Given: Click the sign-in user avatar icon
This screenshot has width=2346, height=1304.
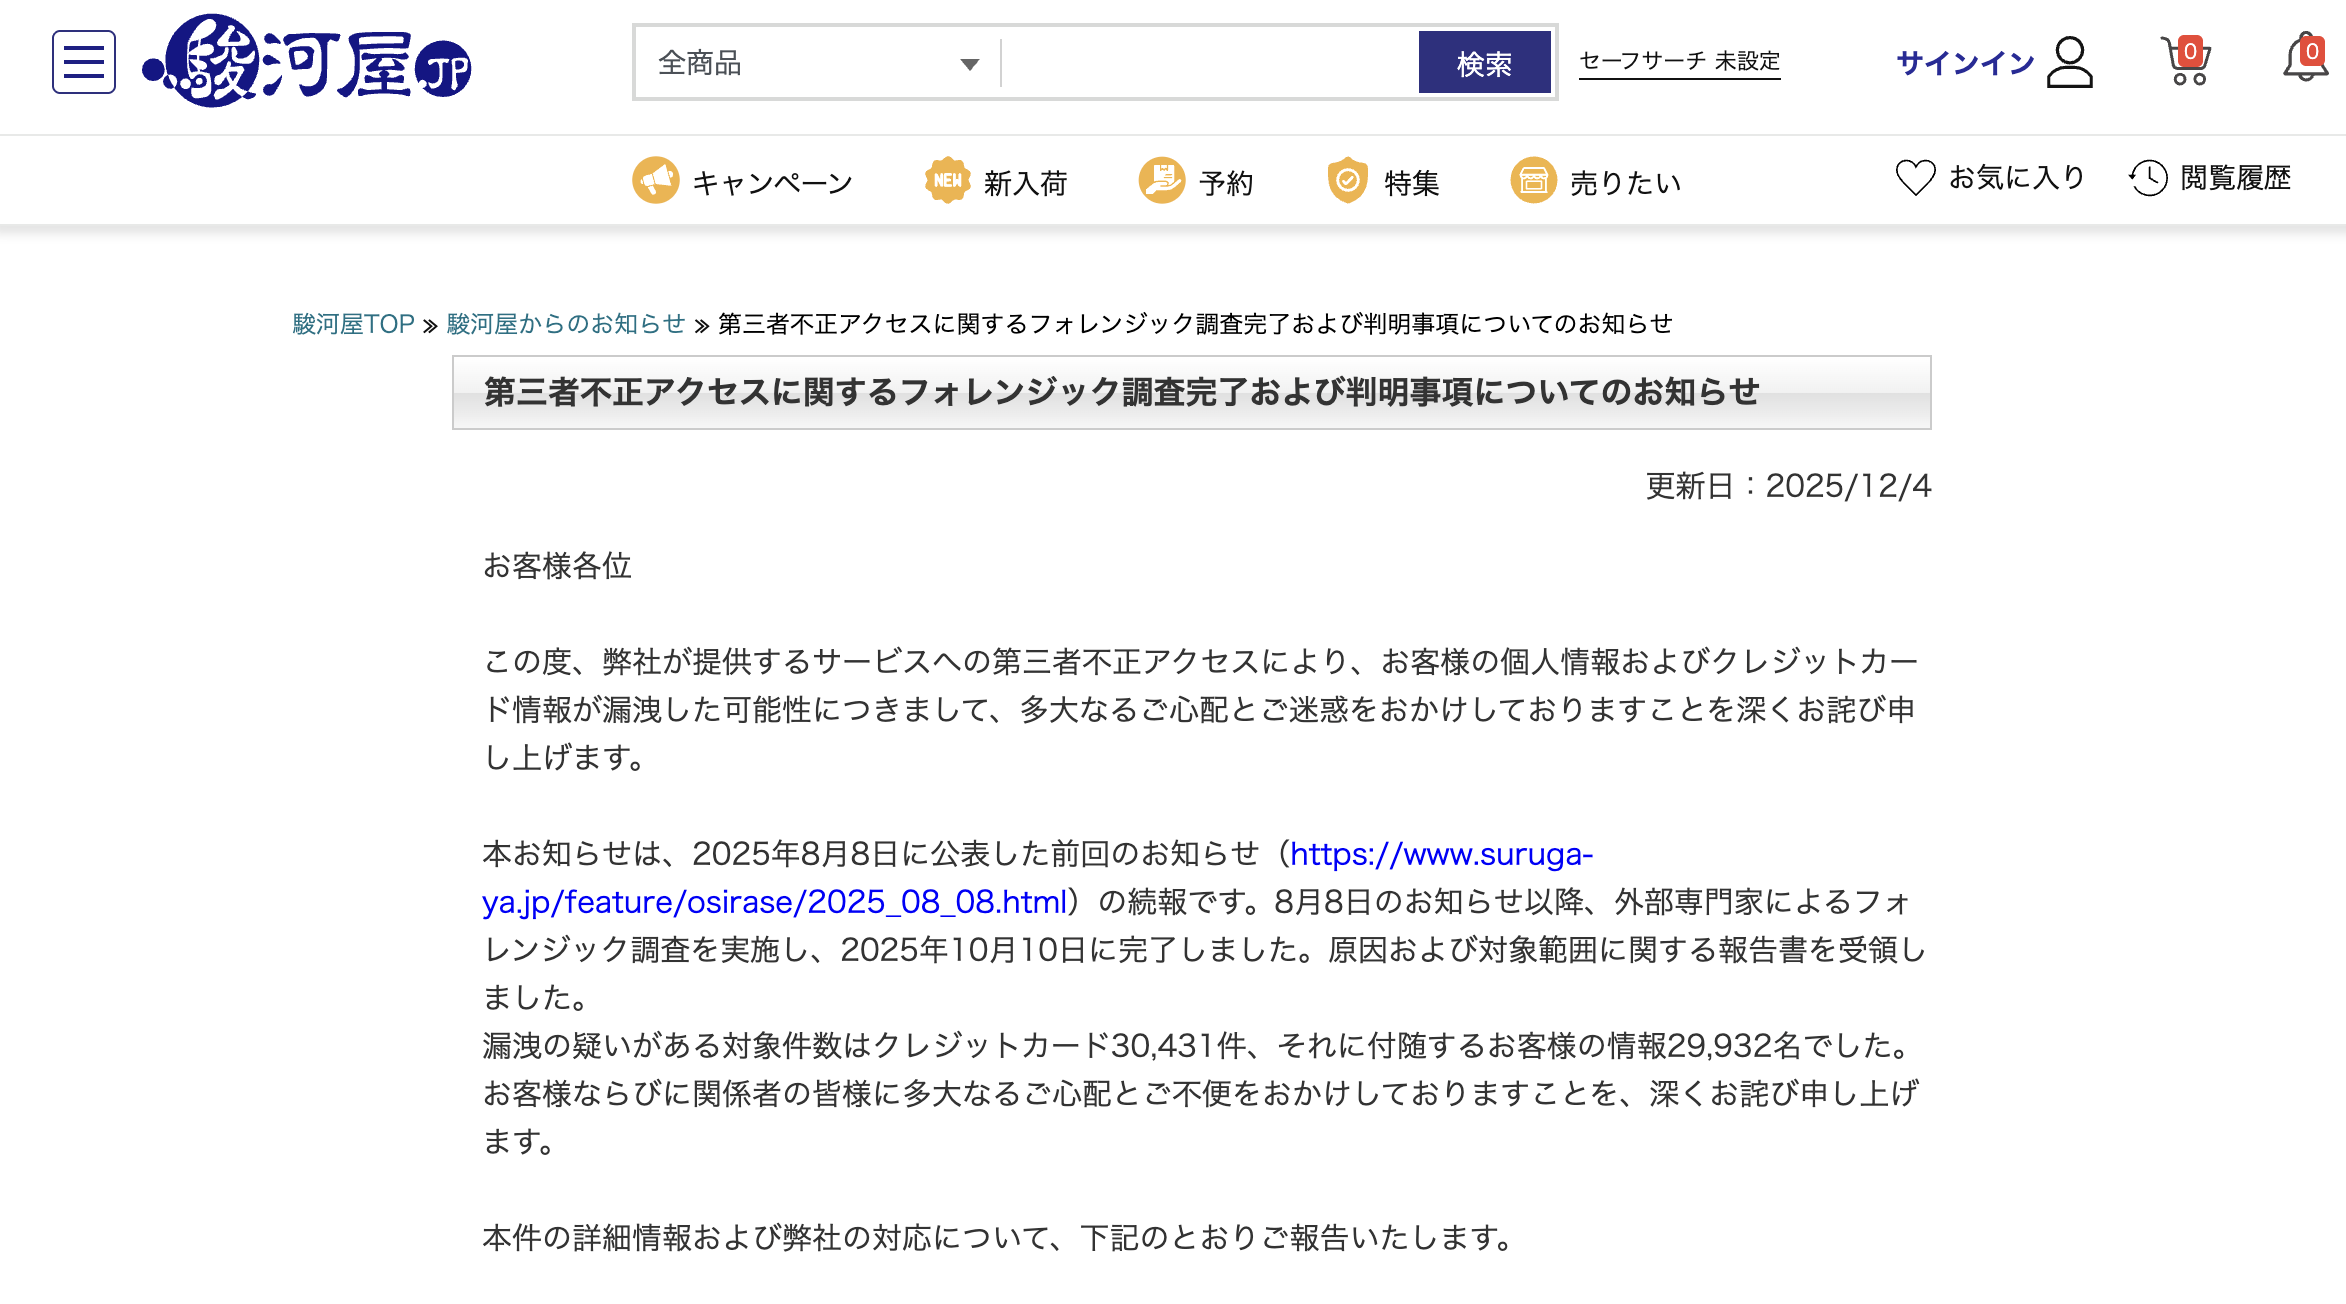Looking at the screenshot, I should (2069, 62).
